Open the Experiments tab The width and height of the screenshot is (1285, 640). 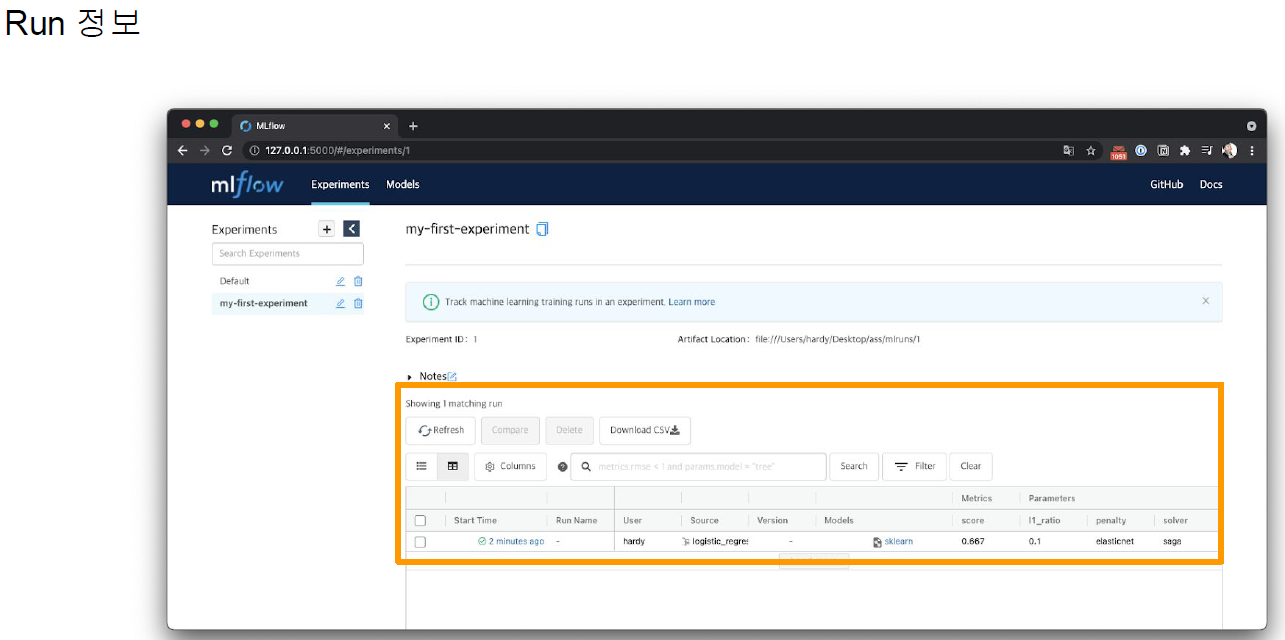coord(340,184)
